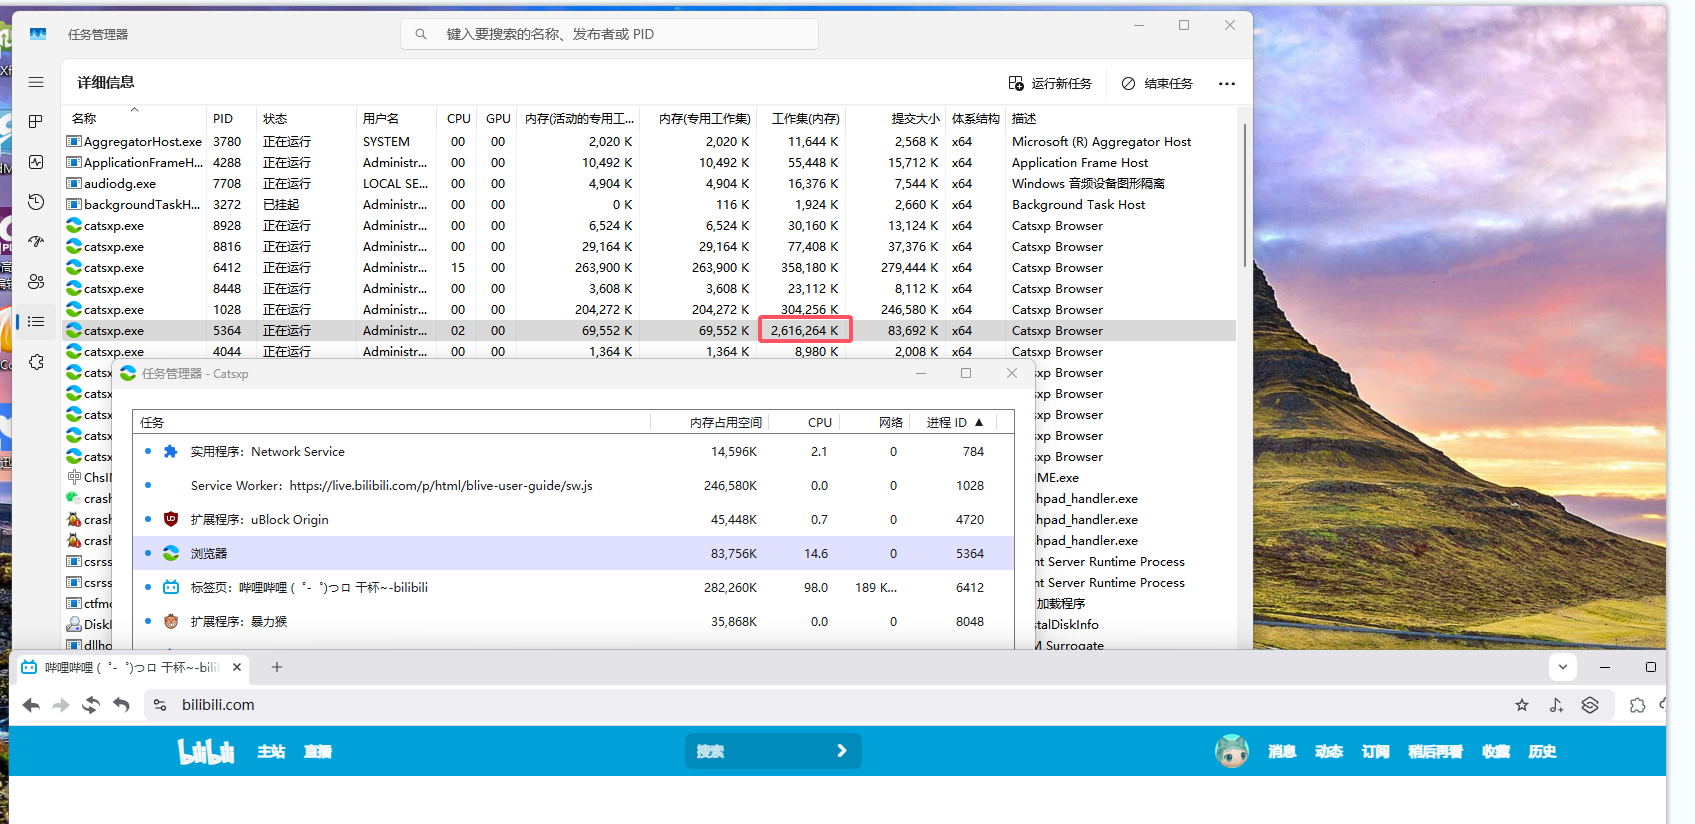Image resolution: width=1695 pixels, height=824 pixels.
Task: Bookmark this page with the star icon
Action: pos(1522,705)
